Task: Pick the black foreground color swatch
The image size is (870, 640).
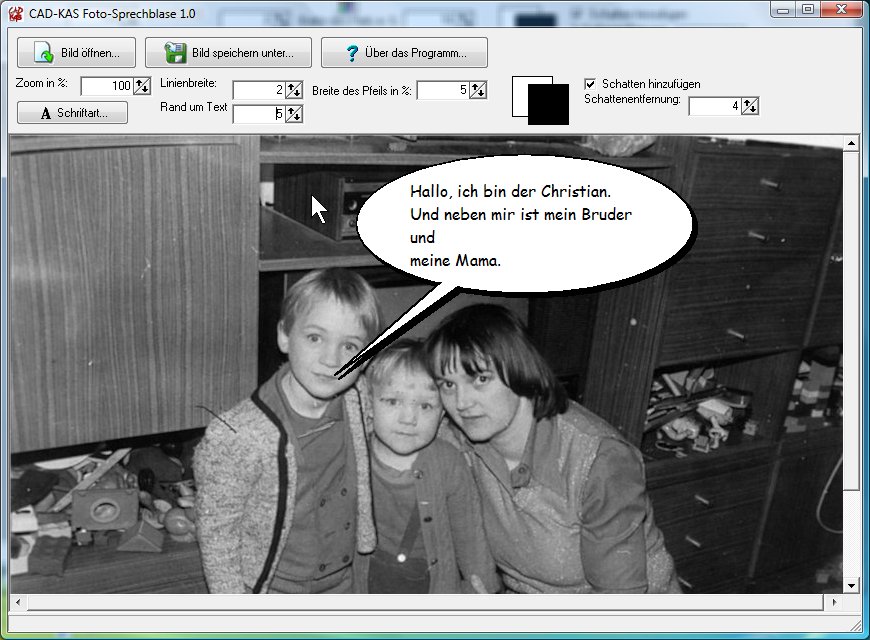Action: point(549,105)
